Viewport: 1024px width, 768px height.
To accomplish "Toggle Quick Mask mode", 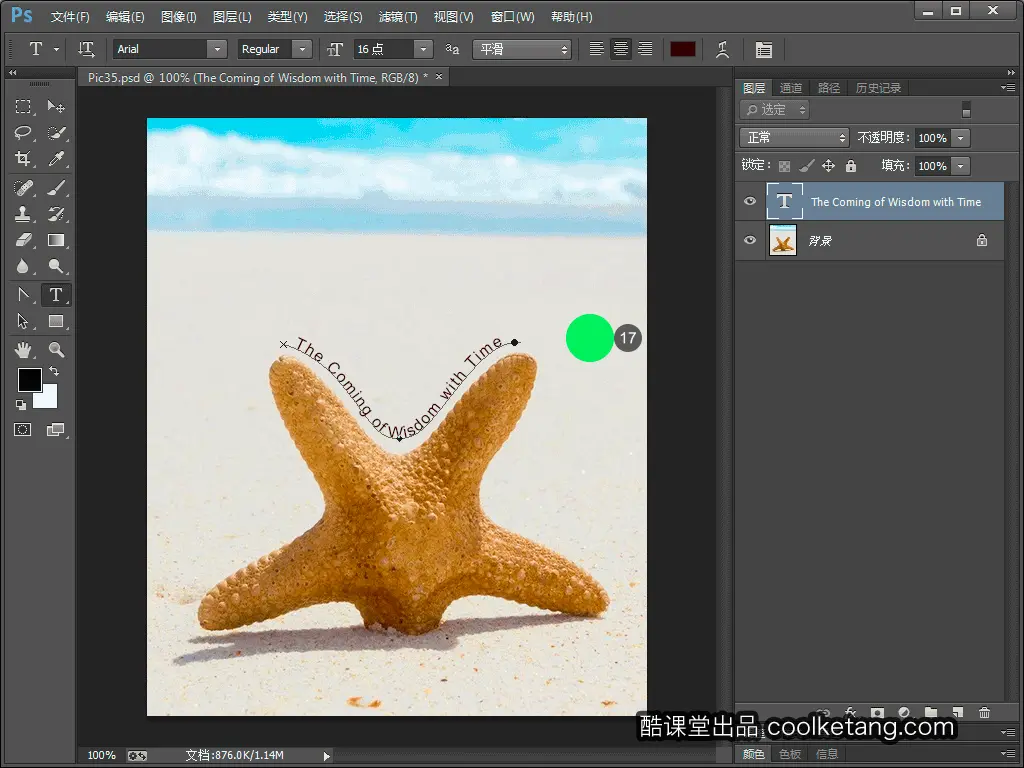I will (x=23, y=430).
